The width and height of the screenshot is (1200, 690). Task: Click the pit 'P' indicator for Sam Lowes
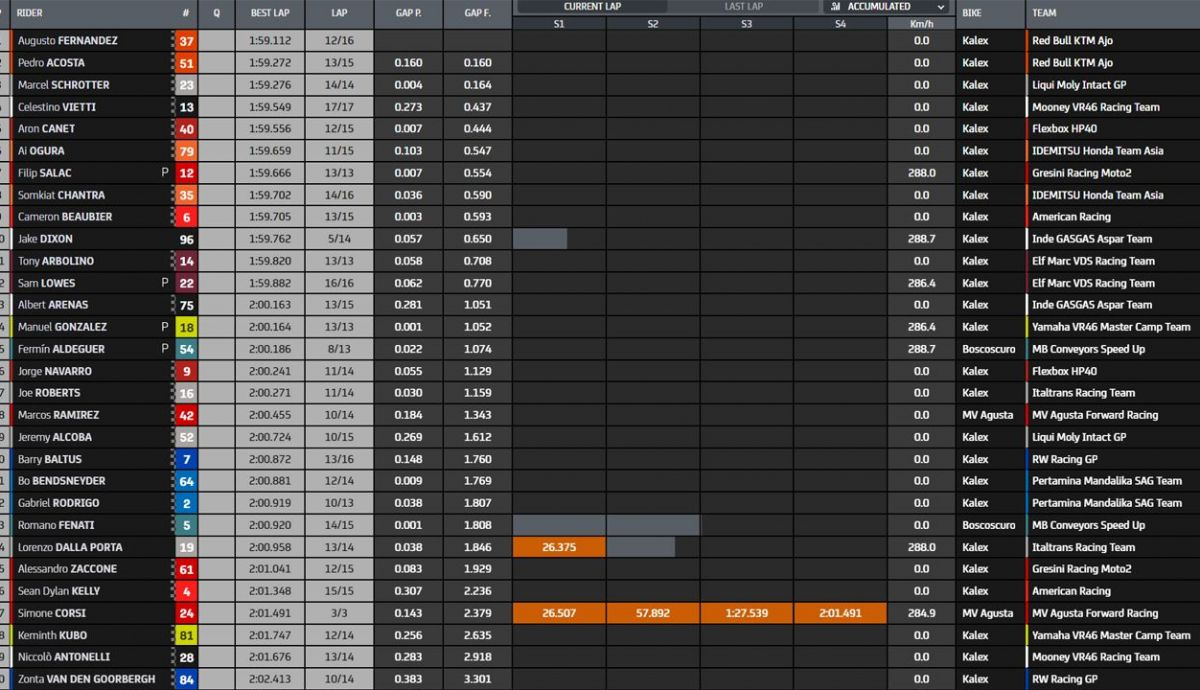pyautogui.click(x=165, y=283)
